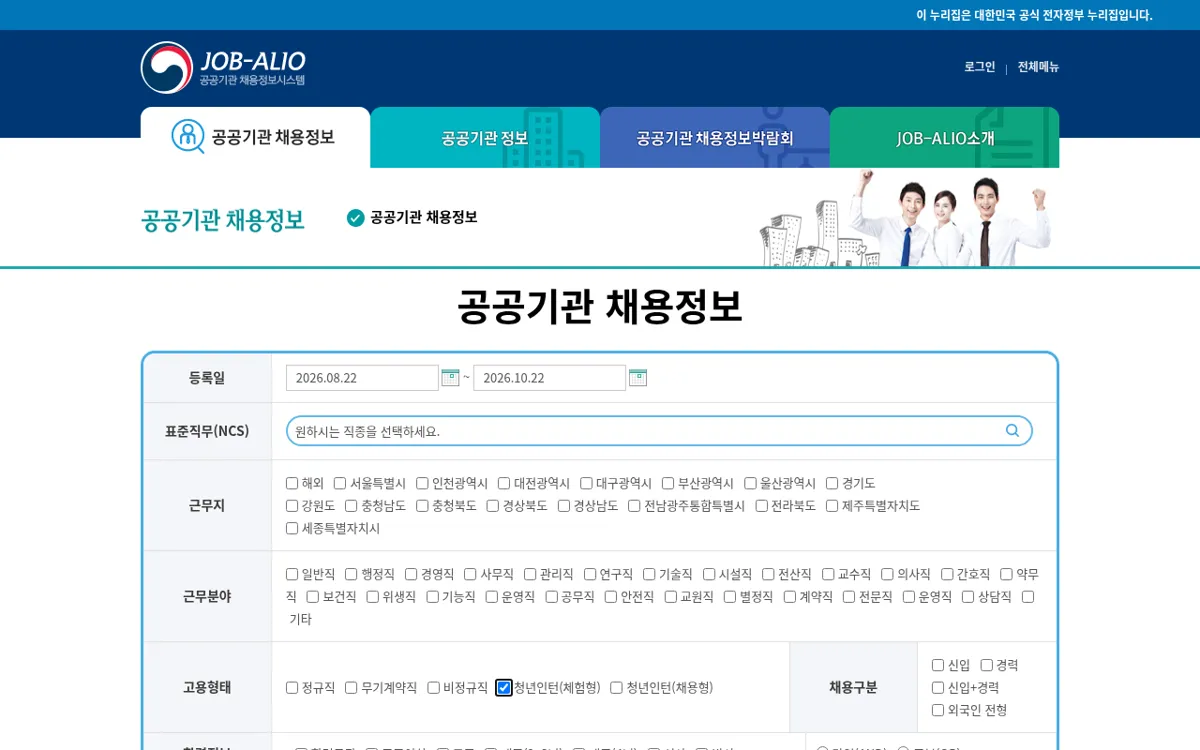Viewport: 1200px width, 750px height.
Task: Tick the 비정규직 checkbox
Action: tap(433, 688)
